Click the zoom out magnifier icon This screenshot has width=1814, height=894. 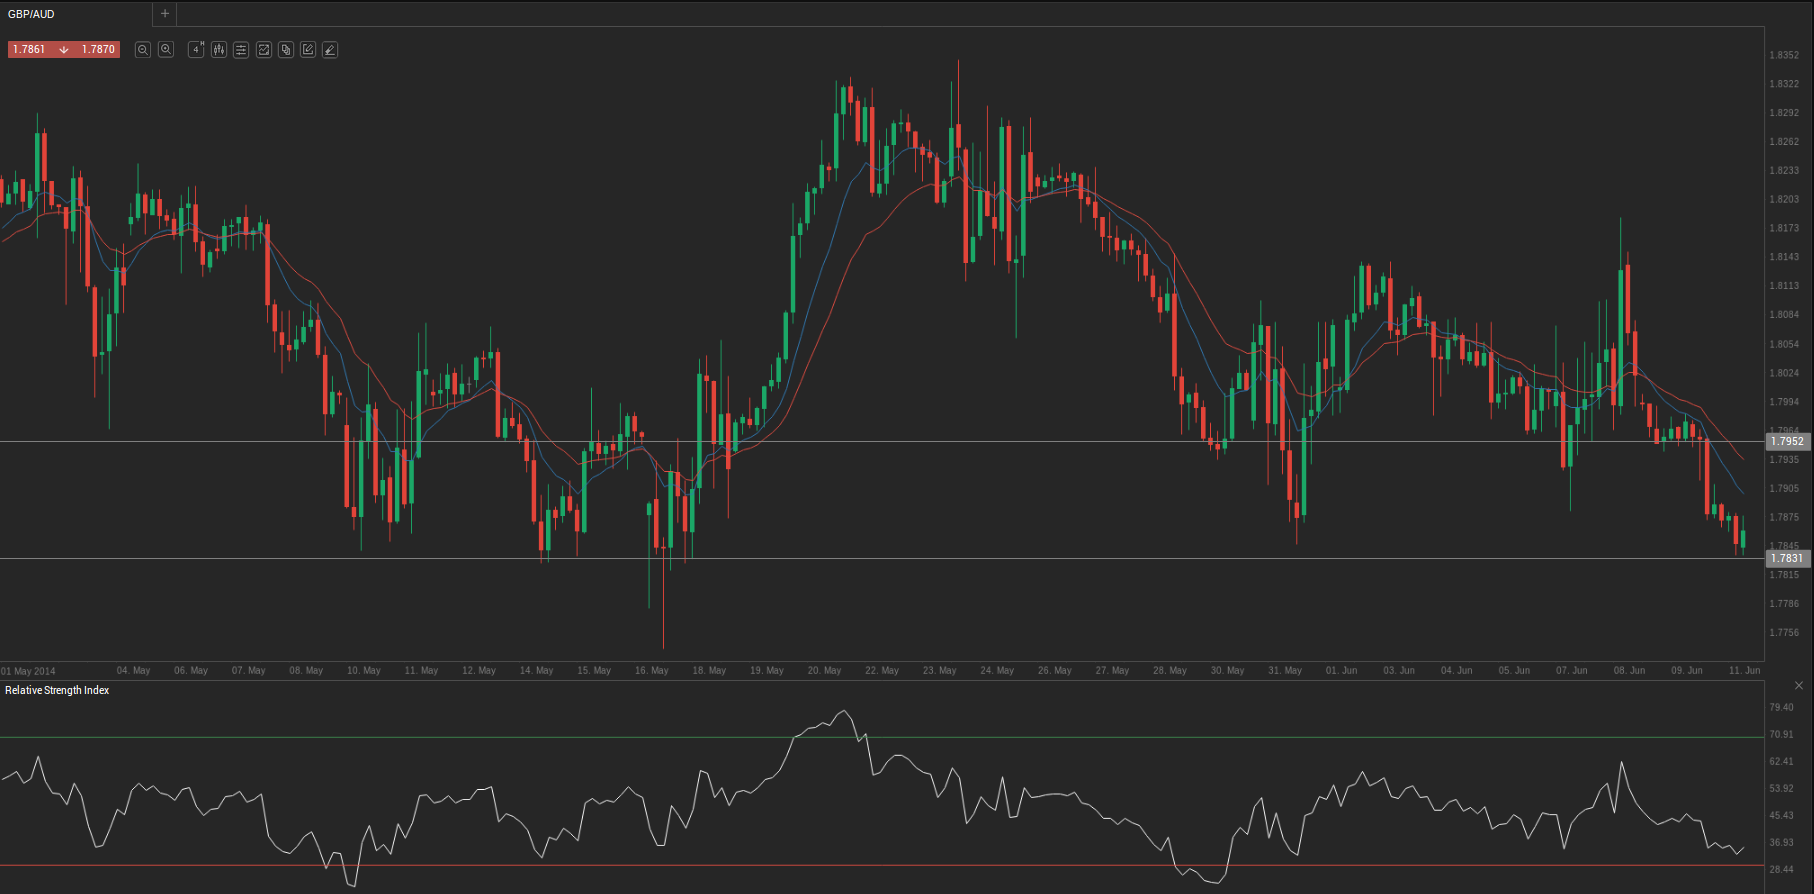click(143, 50)
